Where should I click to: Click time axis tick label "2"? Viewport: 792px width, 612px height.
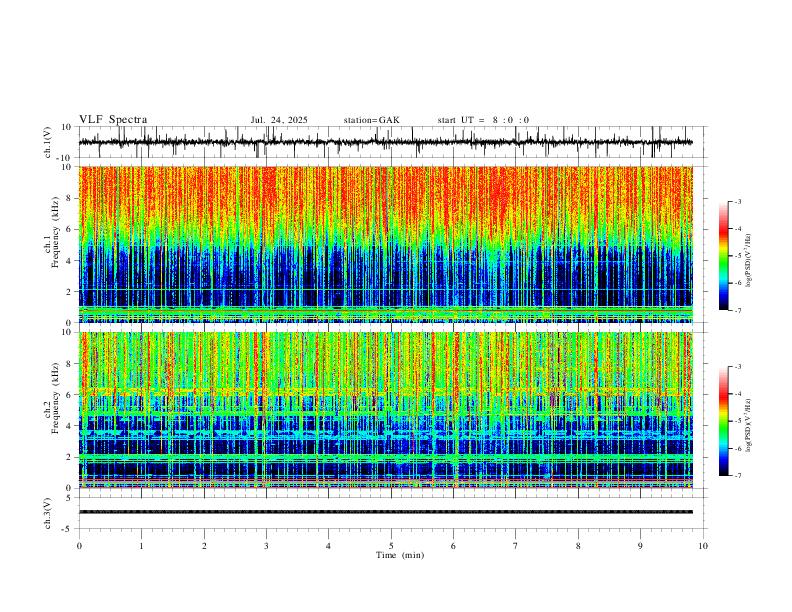(204, 546)
